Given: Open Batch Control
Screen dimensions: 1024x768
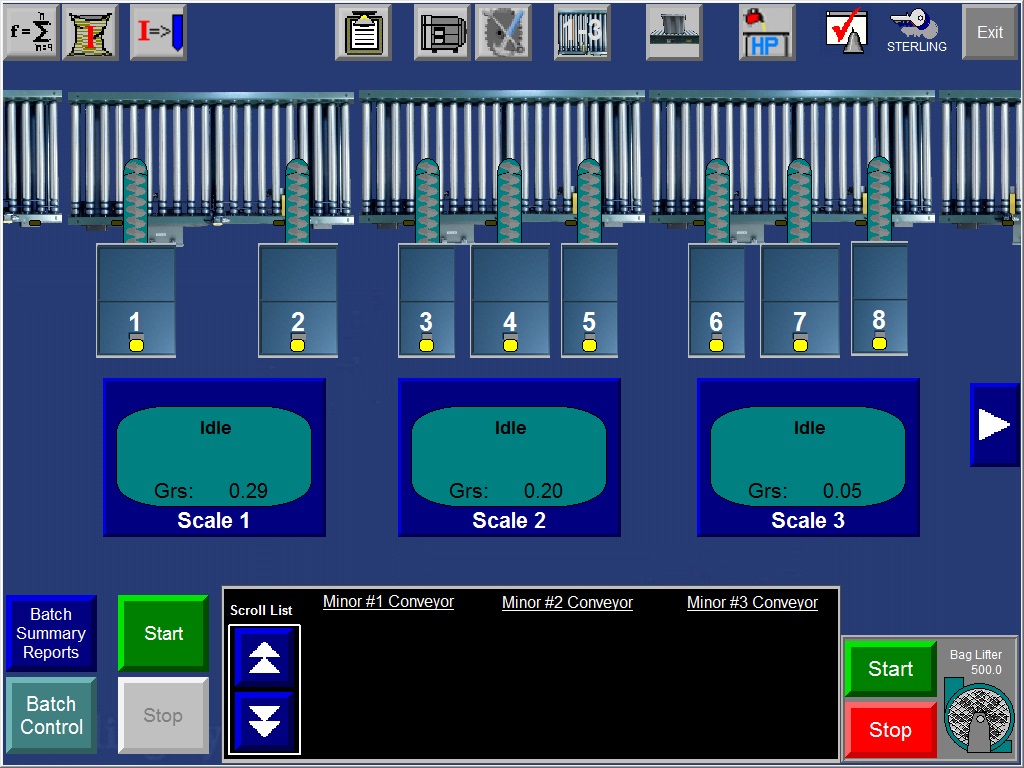Looking at the screenshot, I should 51,715.
